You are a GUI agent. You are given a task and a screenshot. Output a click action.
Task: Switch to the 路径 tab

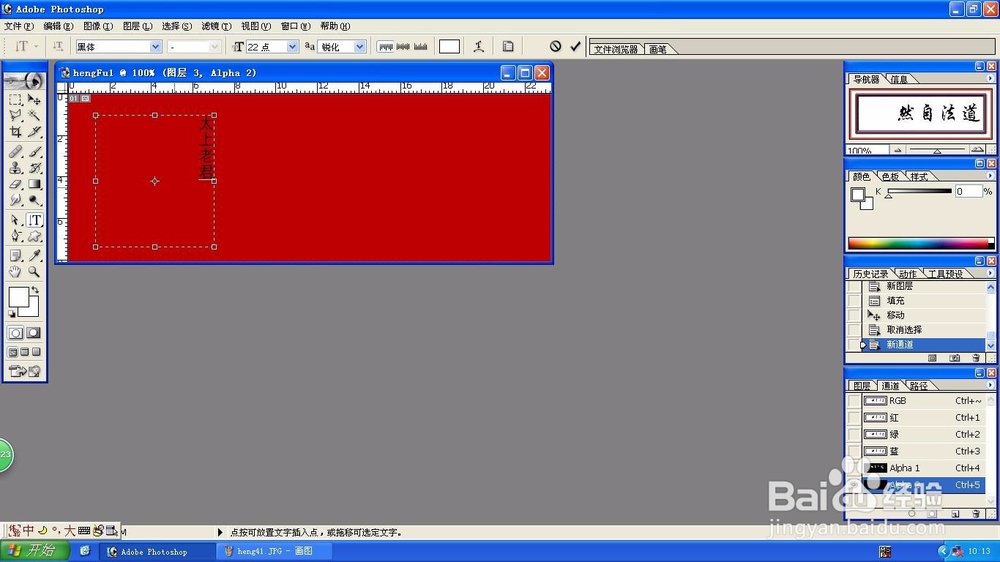click(919, 386)
